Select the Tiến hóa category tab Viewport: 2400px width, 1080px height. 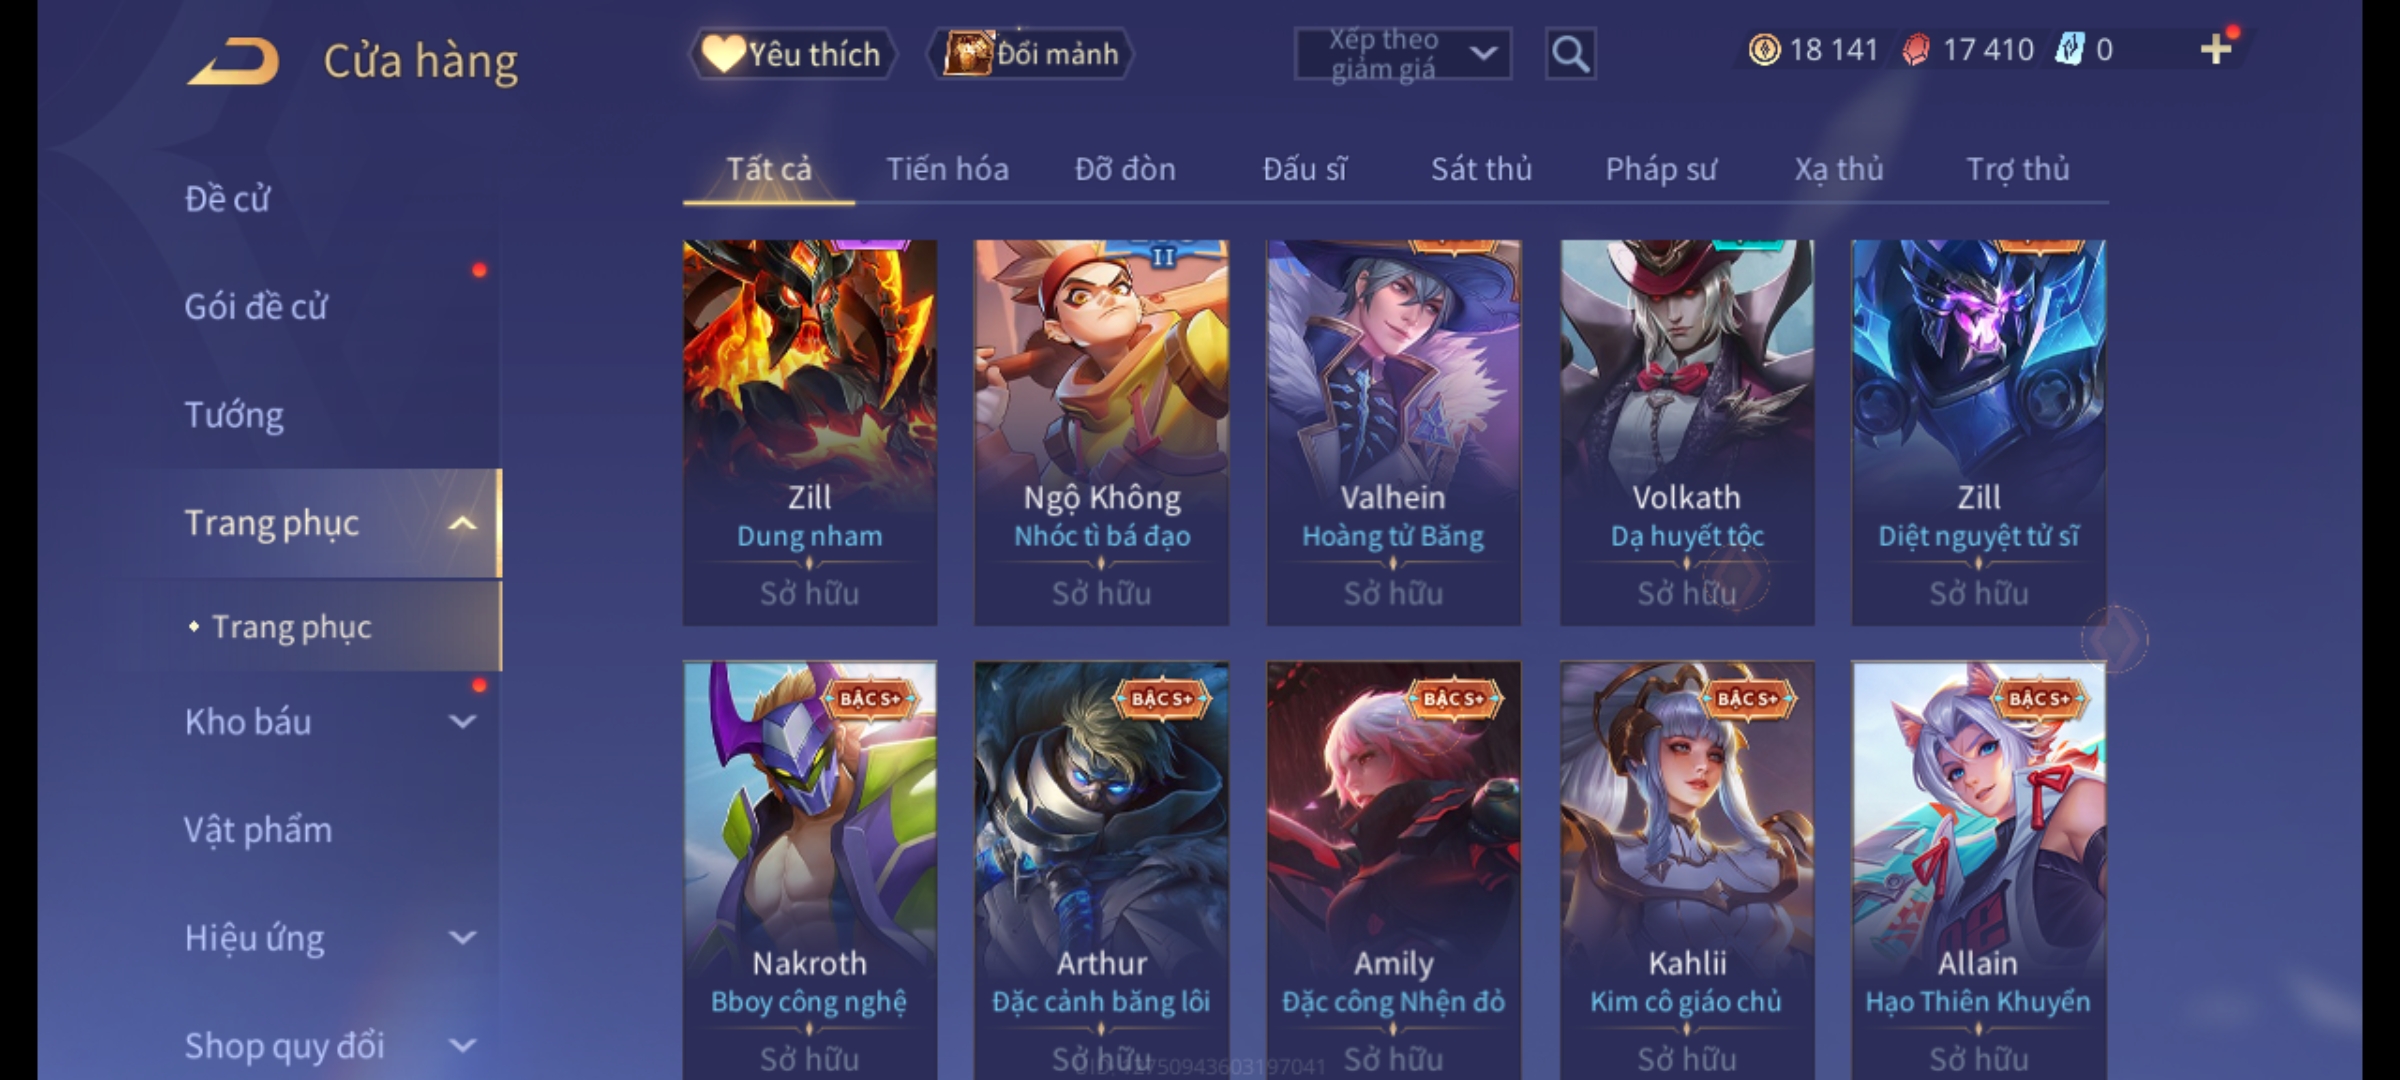pyautogui.click(x=947, y=169)
